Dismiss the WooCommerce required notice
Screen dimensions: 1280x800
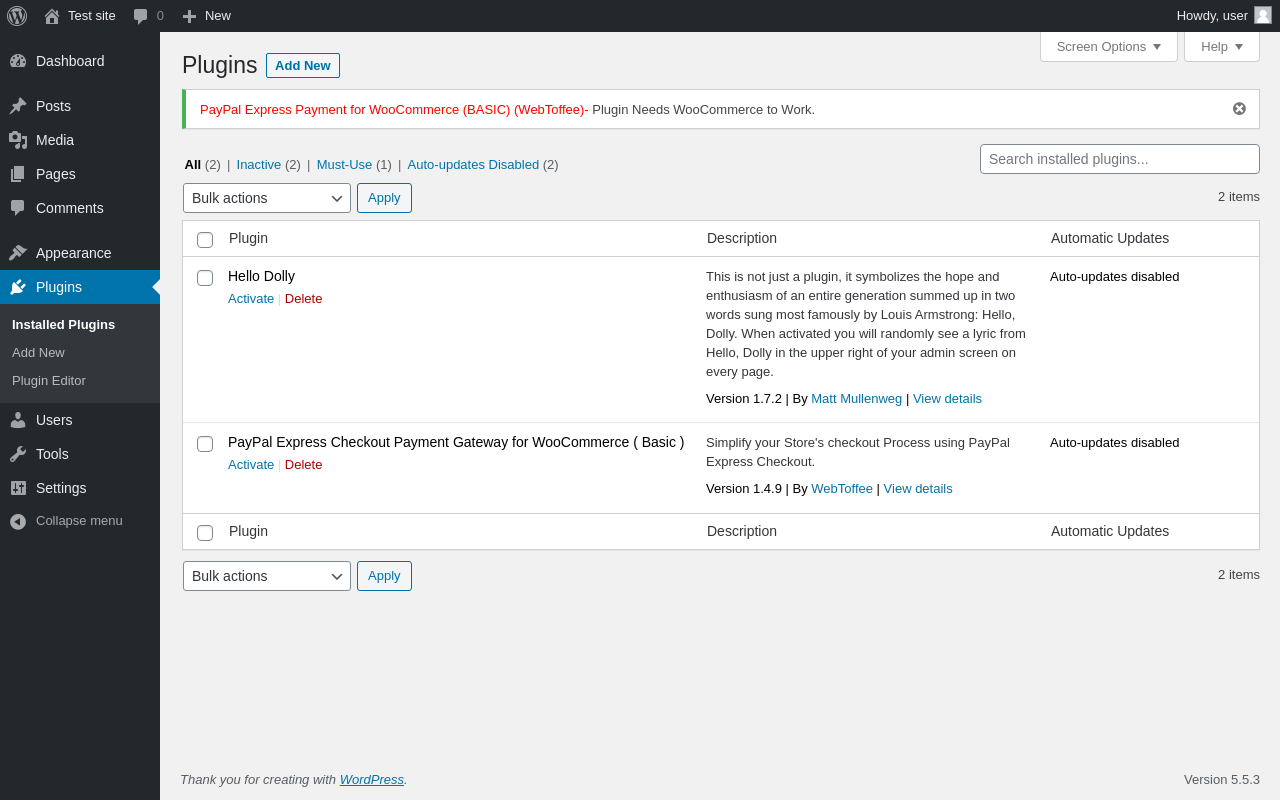pyautogui.click(x=1239, y=109)
